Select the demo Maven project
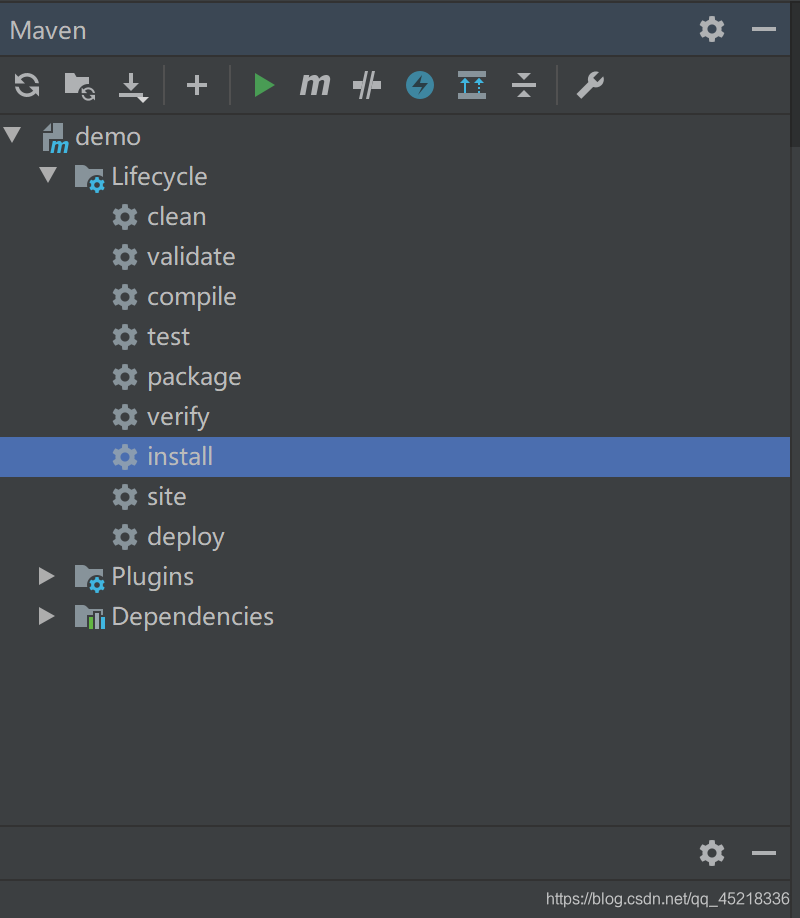This screenshot has width=800, height=918. [108, 137]
